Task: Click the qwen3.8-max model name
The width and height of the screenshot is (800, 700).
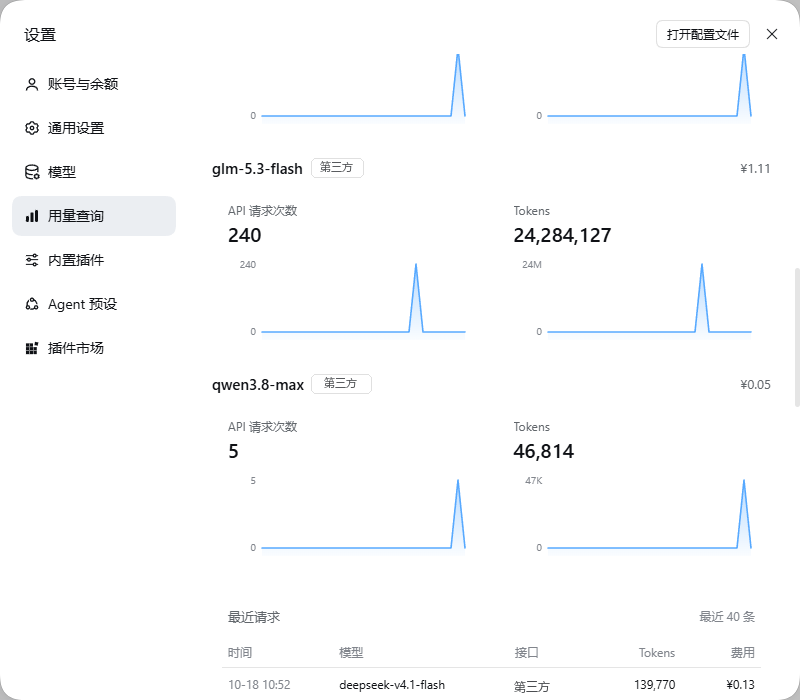Action: pyautogui.click(x=258, y=385)
